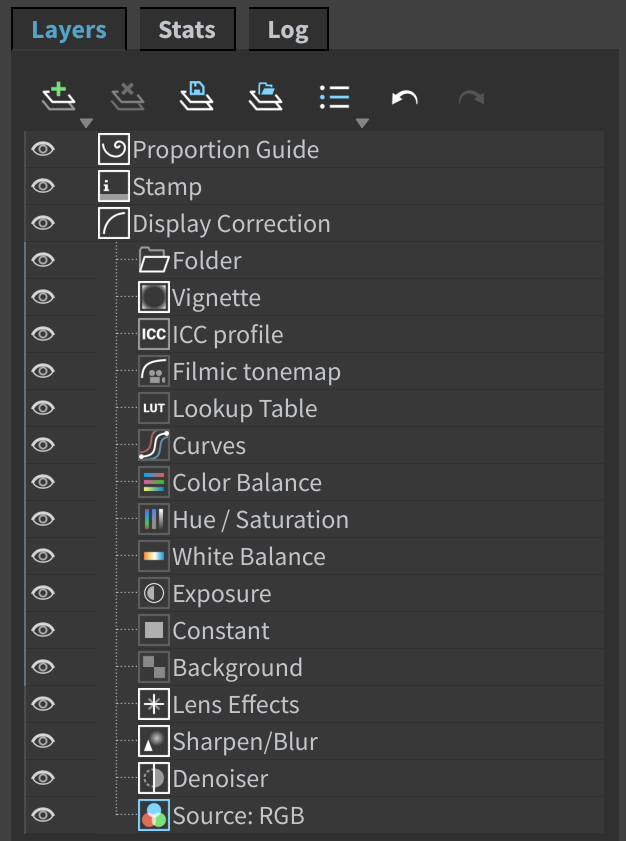Click the Undo arrow icon
The height and width of the screenshot is (841, 626).
(404, 98)
